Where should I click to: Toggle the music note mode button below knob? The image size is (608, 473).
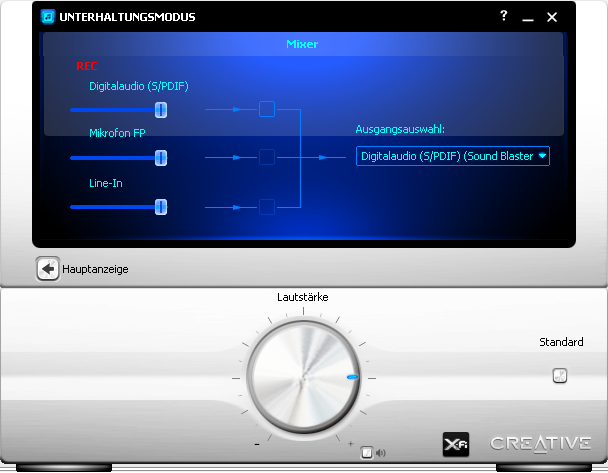coord(366,452)
